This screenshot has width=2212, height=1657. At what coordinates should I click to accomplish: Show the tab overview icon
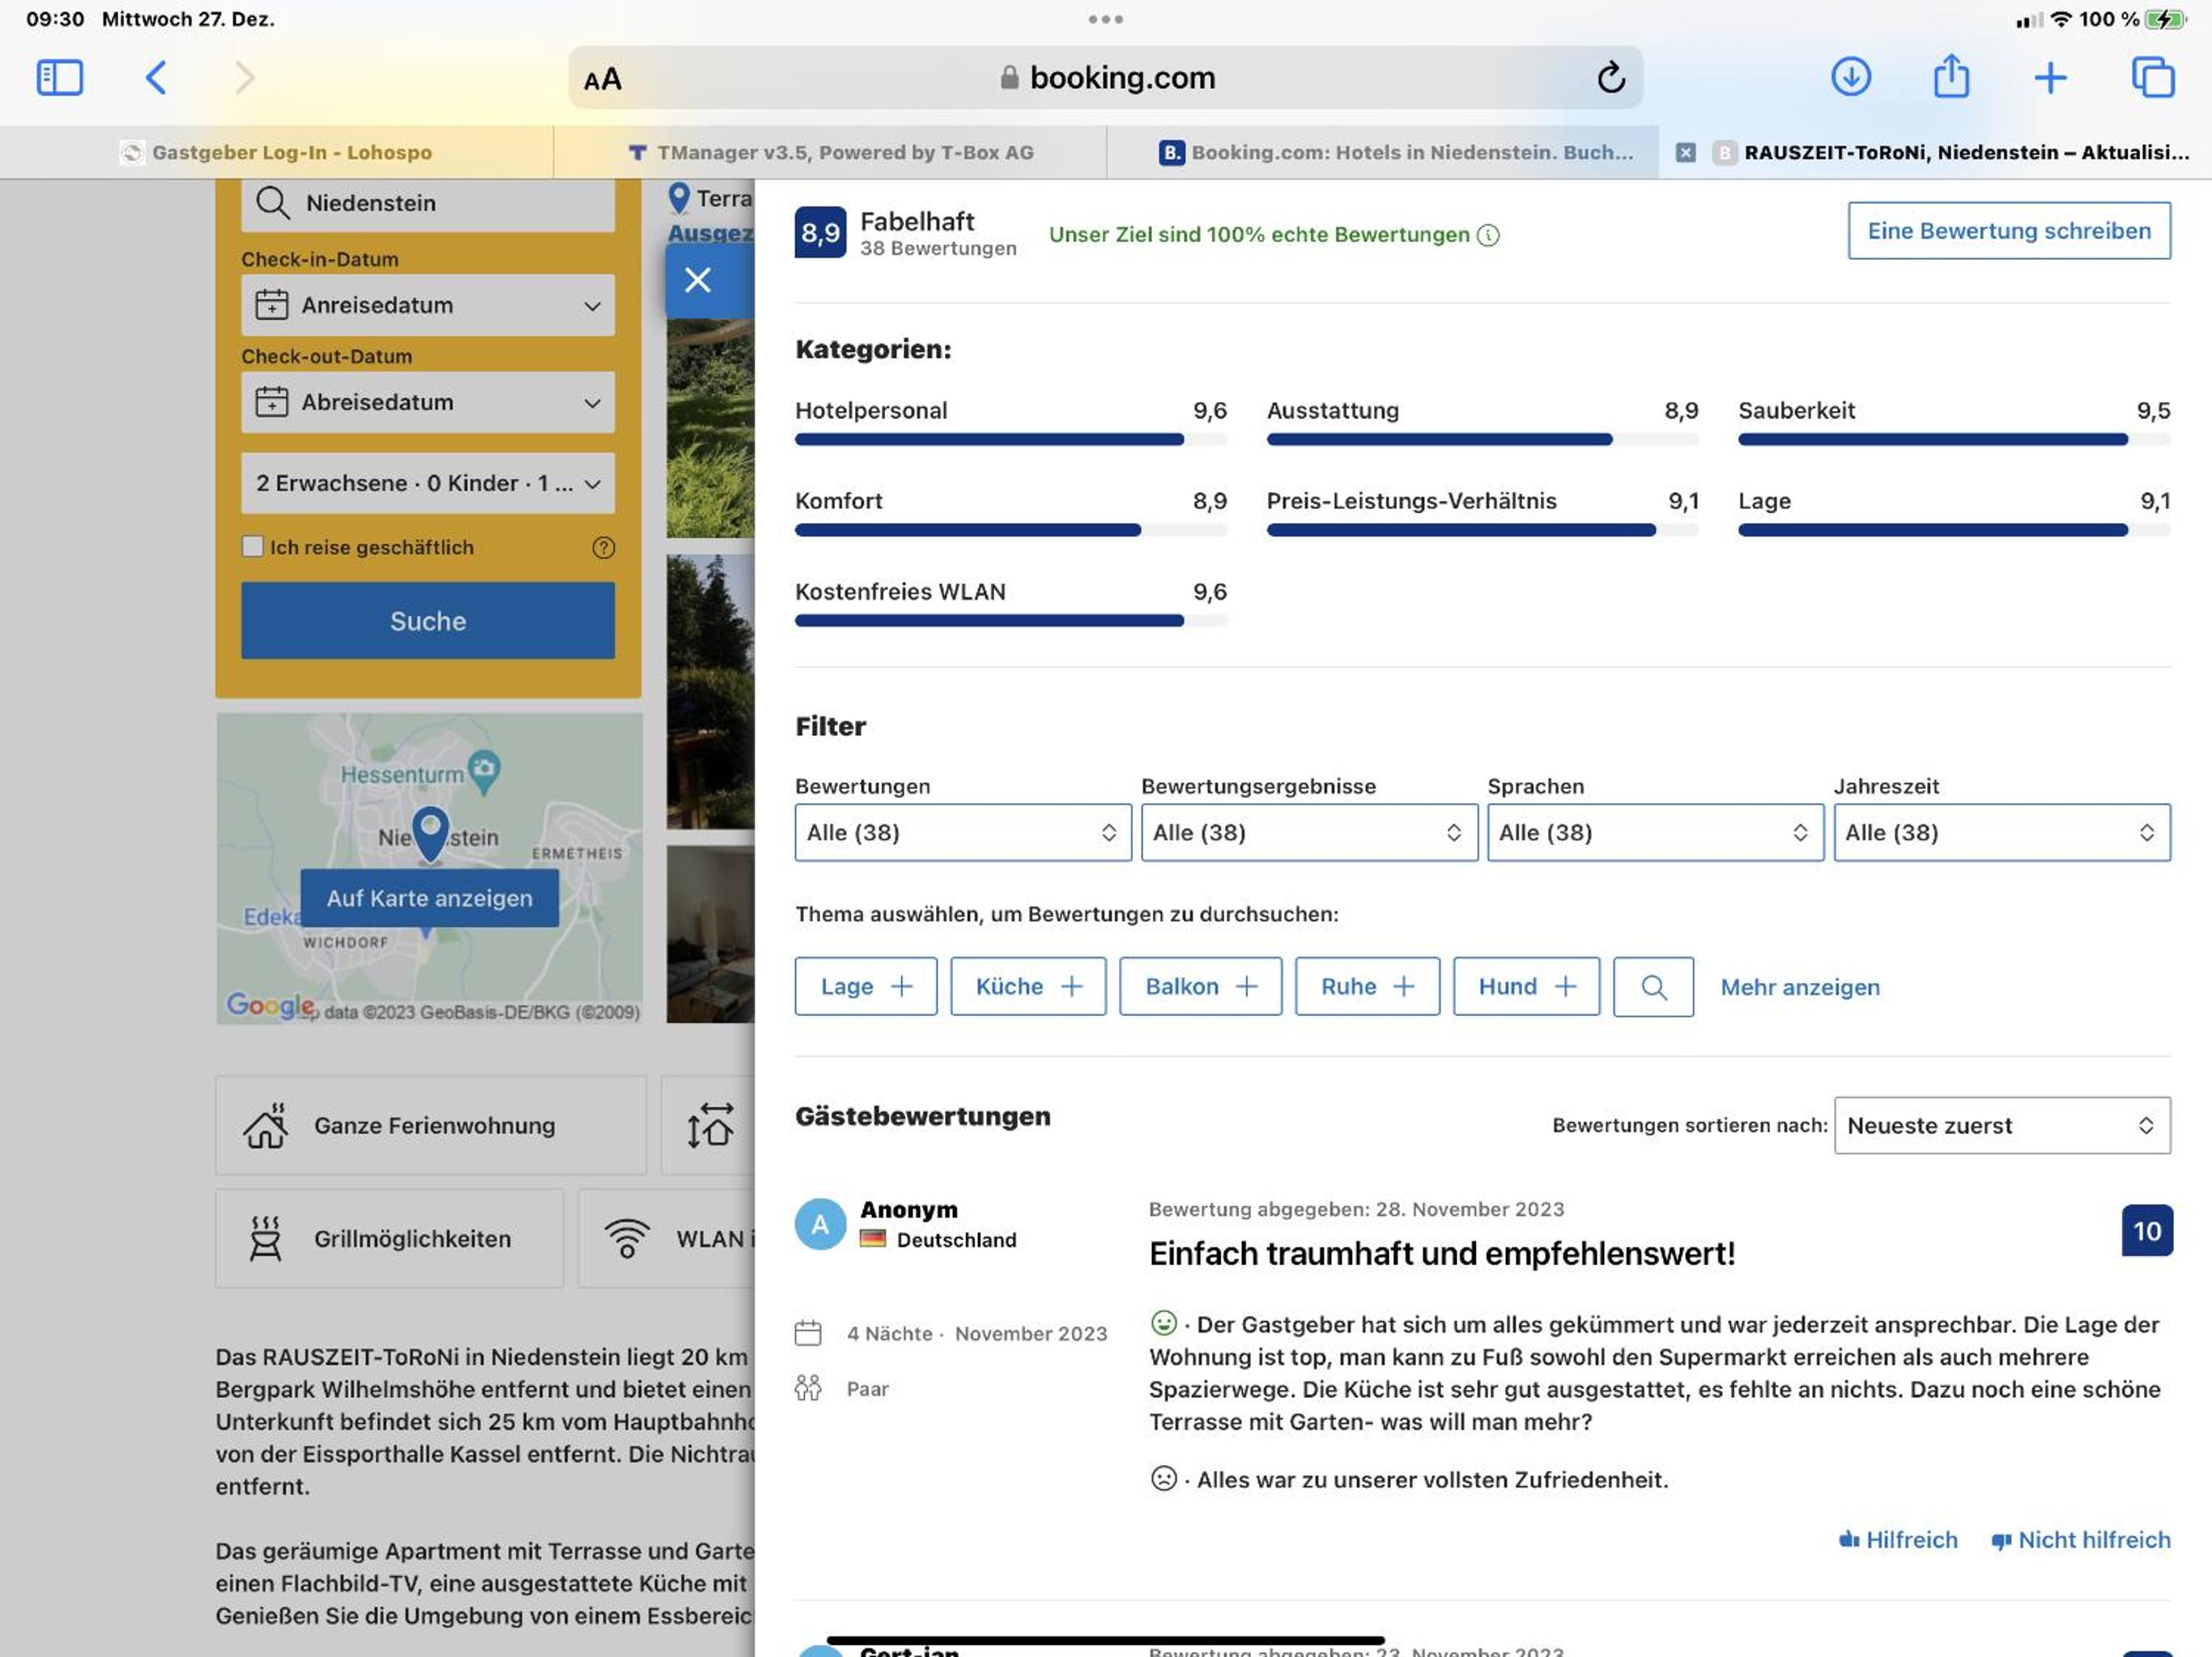[x=2152, y=77]
